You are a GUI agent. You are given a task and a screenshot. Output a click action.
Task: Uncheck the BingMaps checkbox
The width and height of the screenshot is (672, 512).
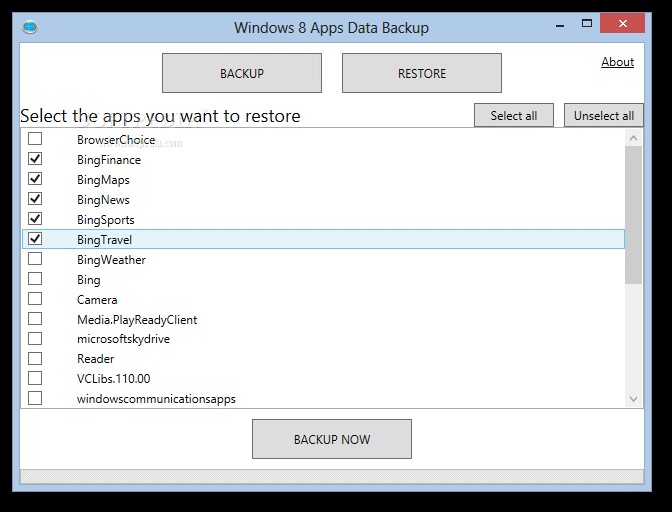35,179
